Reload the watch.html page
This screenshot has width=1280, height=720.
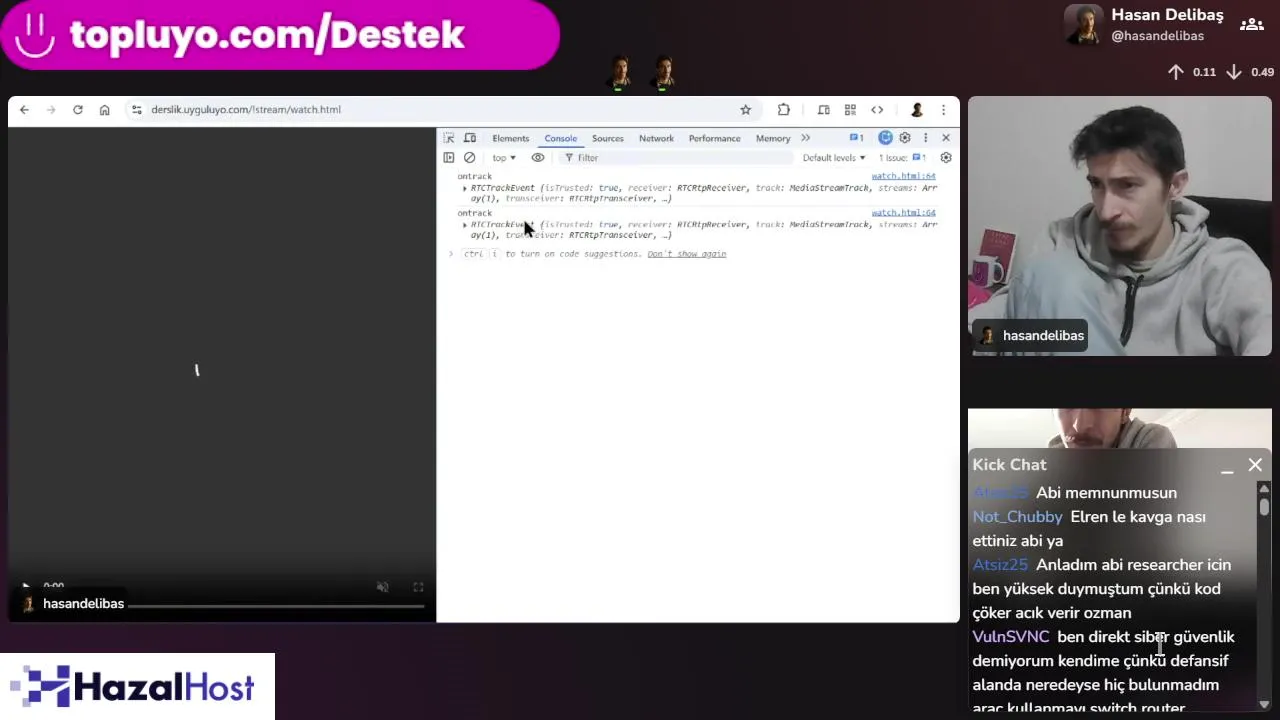[77, 110]
